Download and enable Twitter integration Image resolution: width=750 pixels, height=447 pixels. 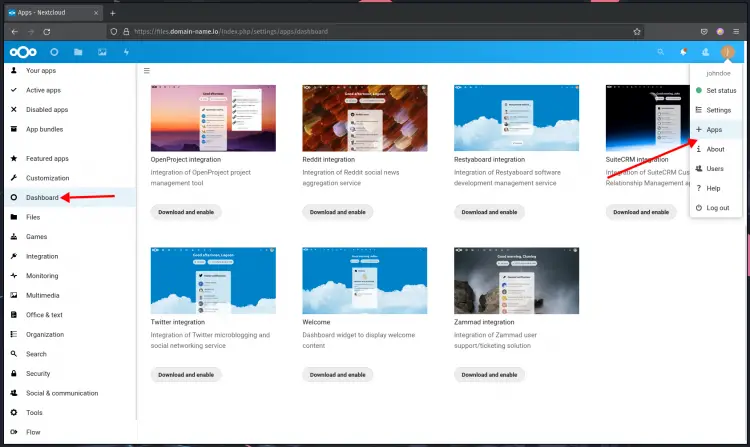(x=186, y=375)
